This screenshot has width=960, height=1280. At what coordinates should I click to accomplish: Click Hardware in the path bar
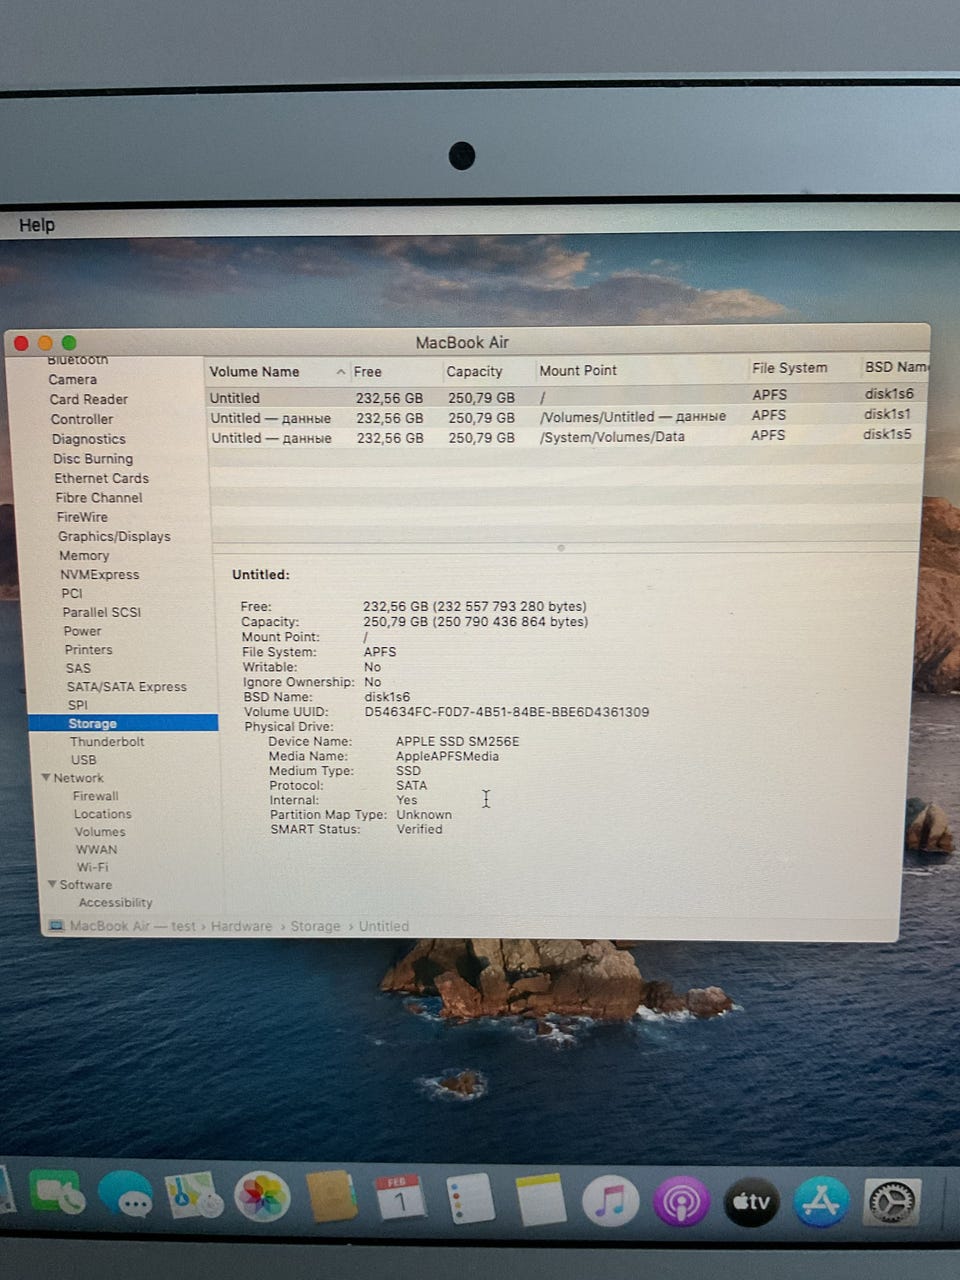point(241,926)
